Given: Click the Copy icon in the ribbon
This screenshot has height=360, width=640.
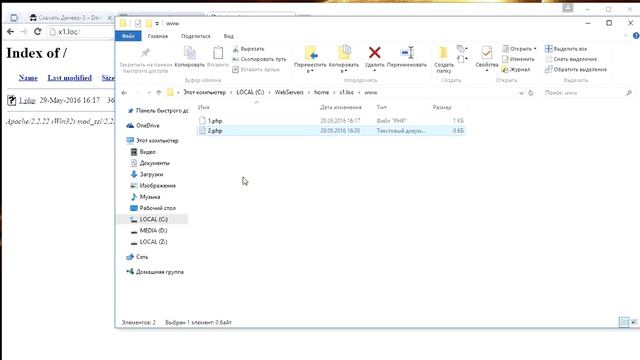Looking at the screenshot, I should pos(190,53).
